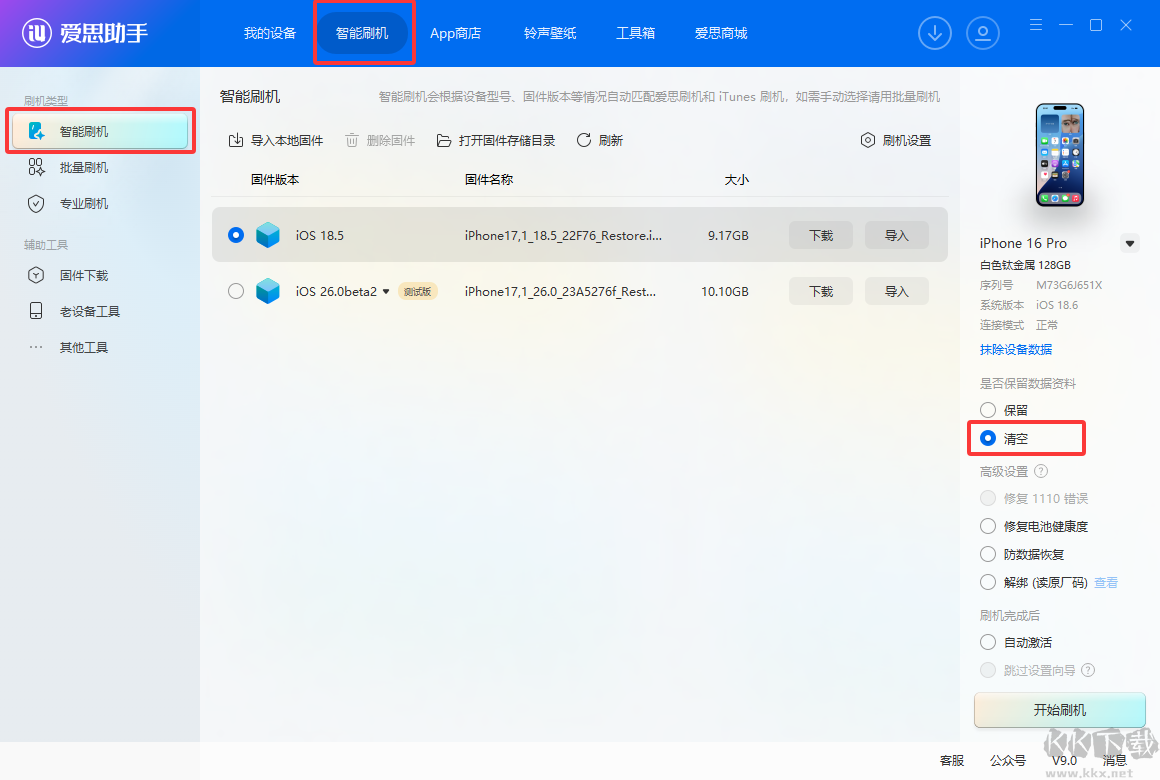Enable 自动激活 after flashing
This screenshot has width=1160, height=780.
click(988, 642)
